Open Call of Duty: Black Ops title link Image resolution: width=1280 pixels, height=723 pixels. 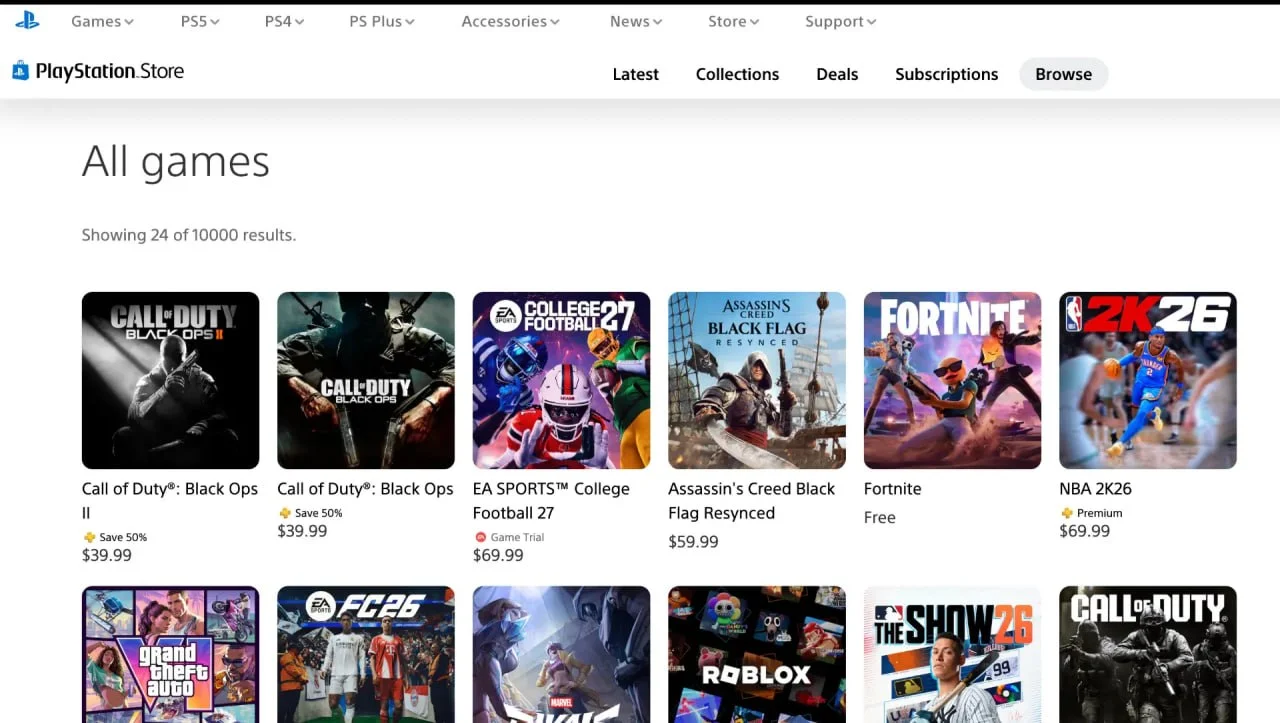(365, 489)
